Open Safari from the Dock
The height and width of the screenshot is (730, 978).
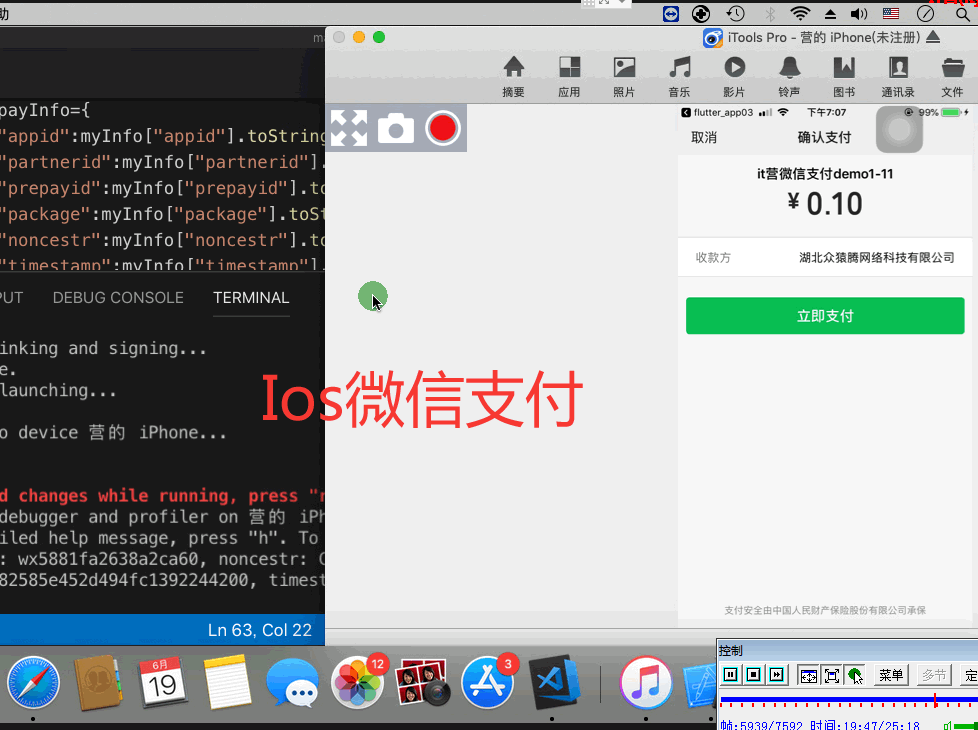[33, 683]
